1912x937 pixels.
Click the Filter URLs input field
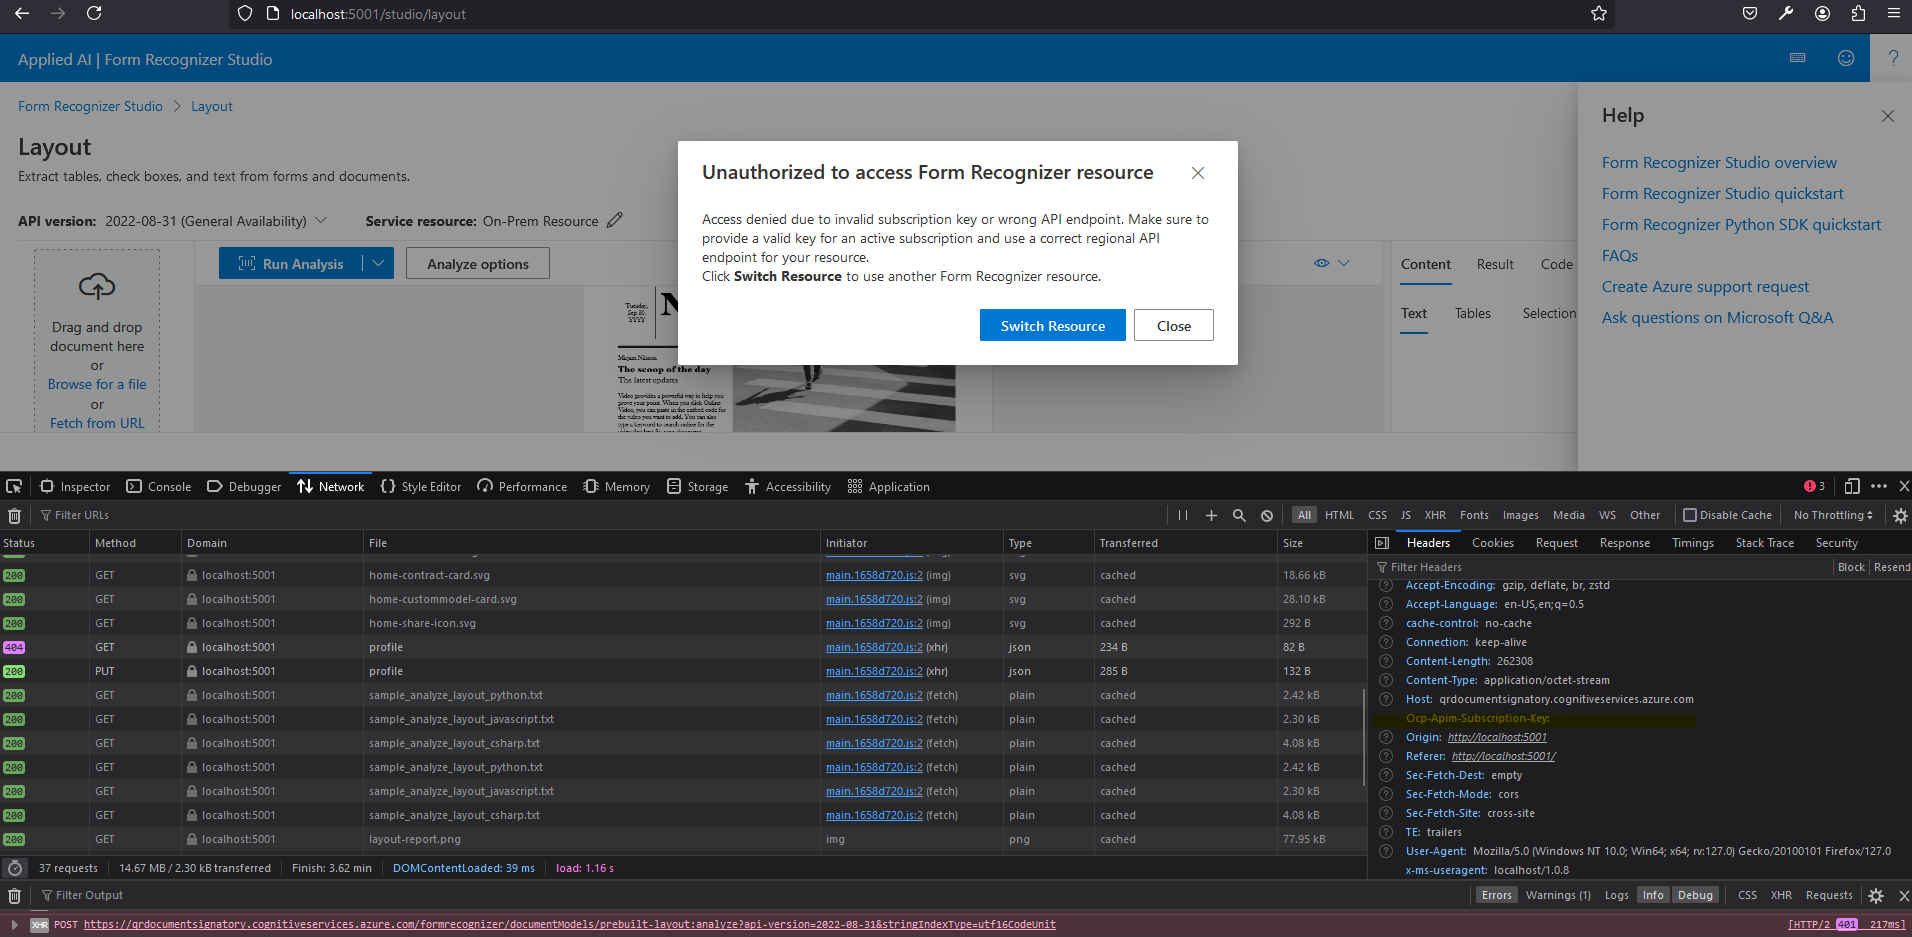click(600, 515)
